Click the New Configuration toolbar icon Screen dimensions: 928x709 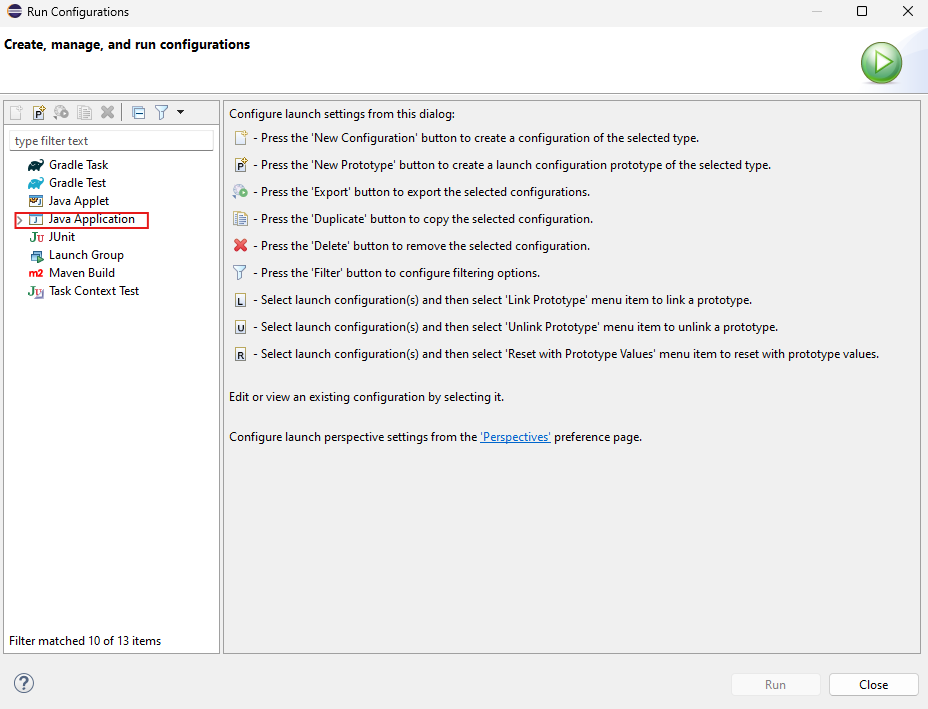click(x=16, y=113)
